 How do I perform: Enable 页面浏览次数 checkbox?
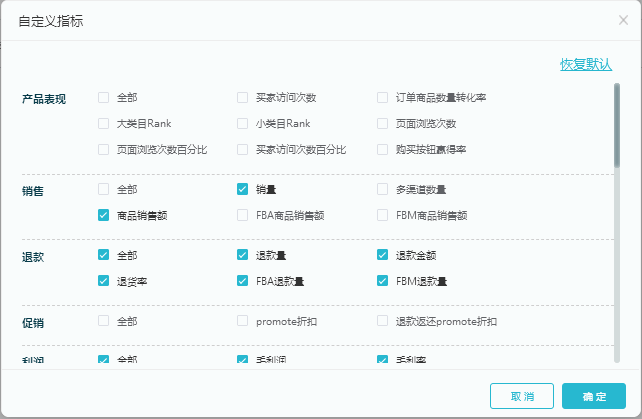(x=382, y=123)
